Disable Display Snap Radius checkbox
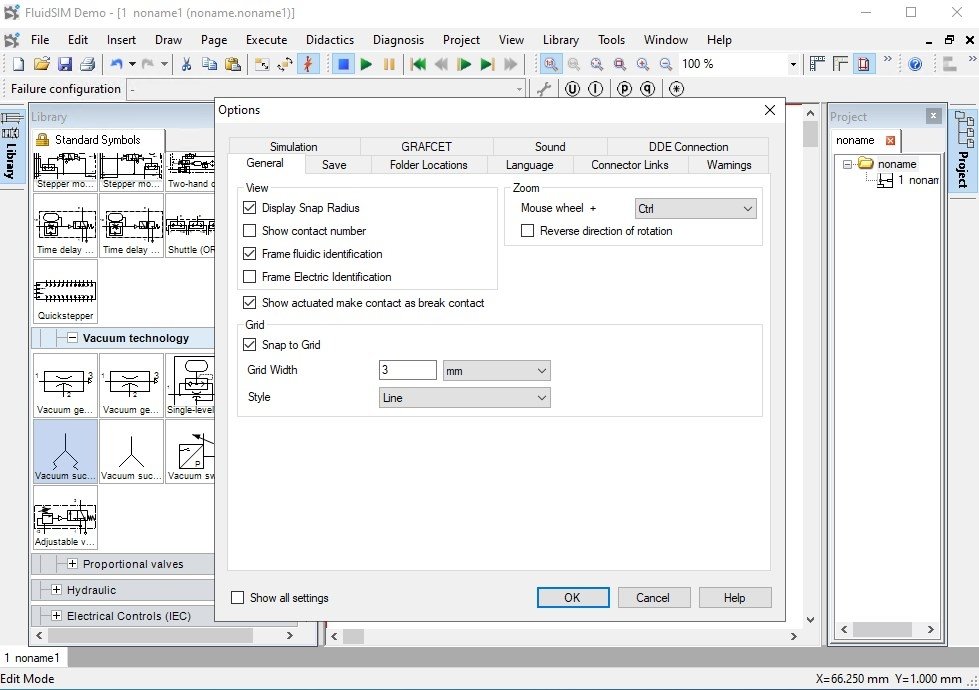Screen dimensions: 979x690 (249, 207)
